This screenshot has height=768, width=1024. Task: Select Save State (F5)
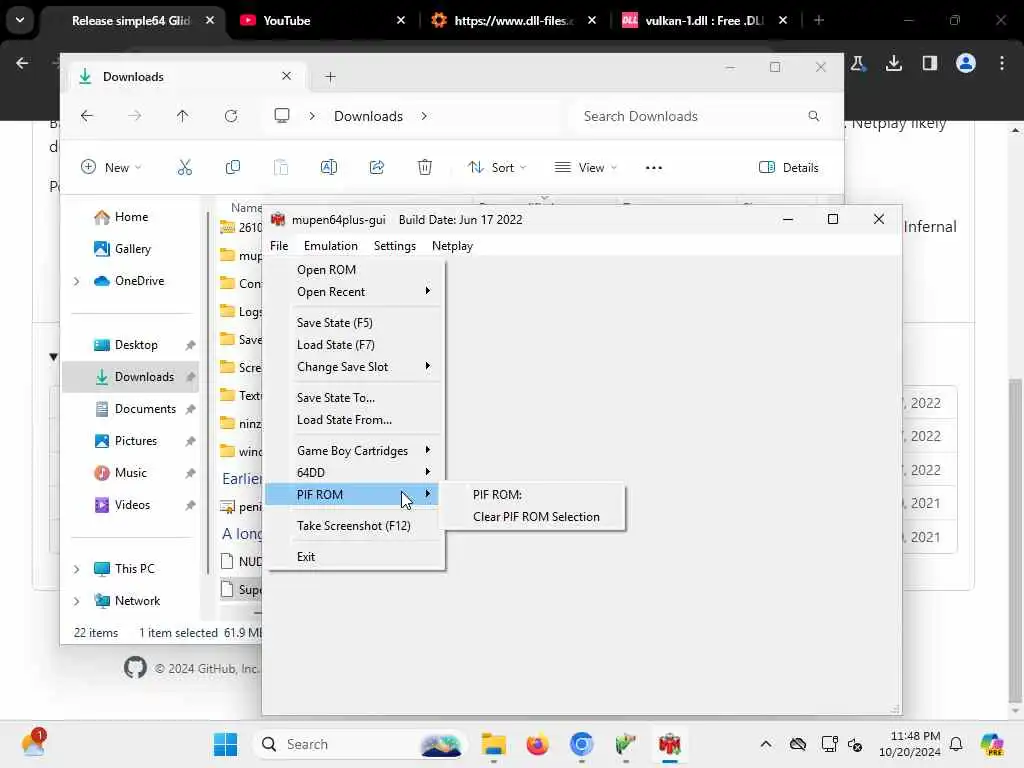click(x=356, y=323)
